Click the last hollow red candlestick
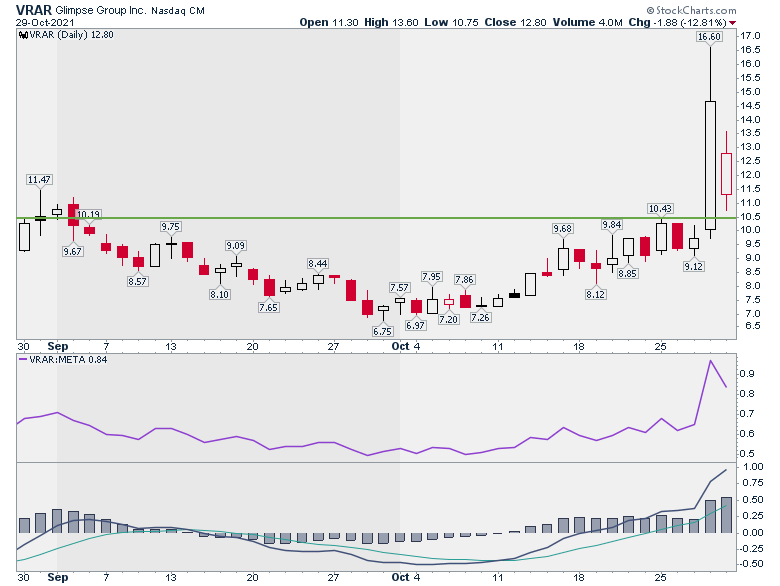780x586 pixels. (x=726, y=174)
